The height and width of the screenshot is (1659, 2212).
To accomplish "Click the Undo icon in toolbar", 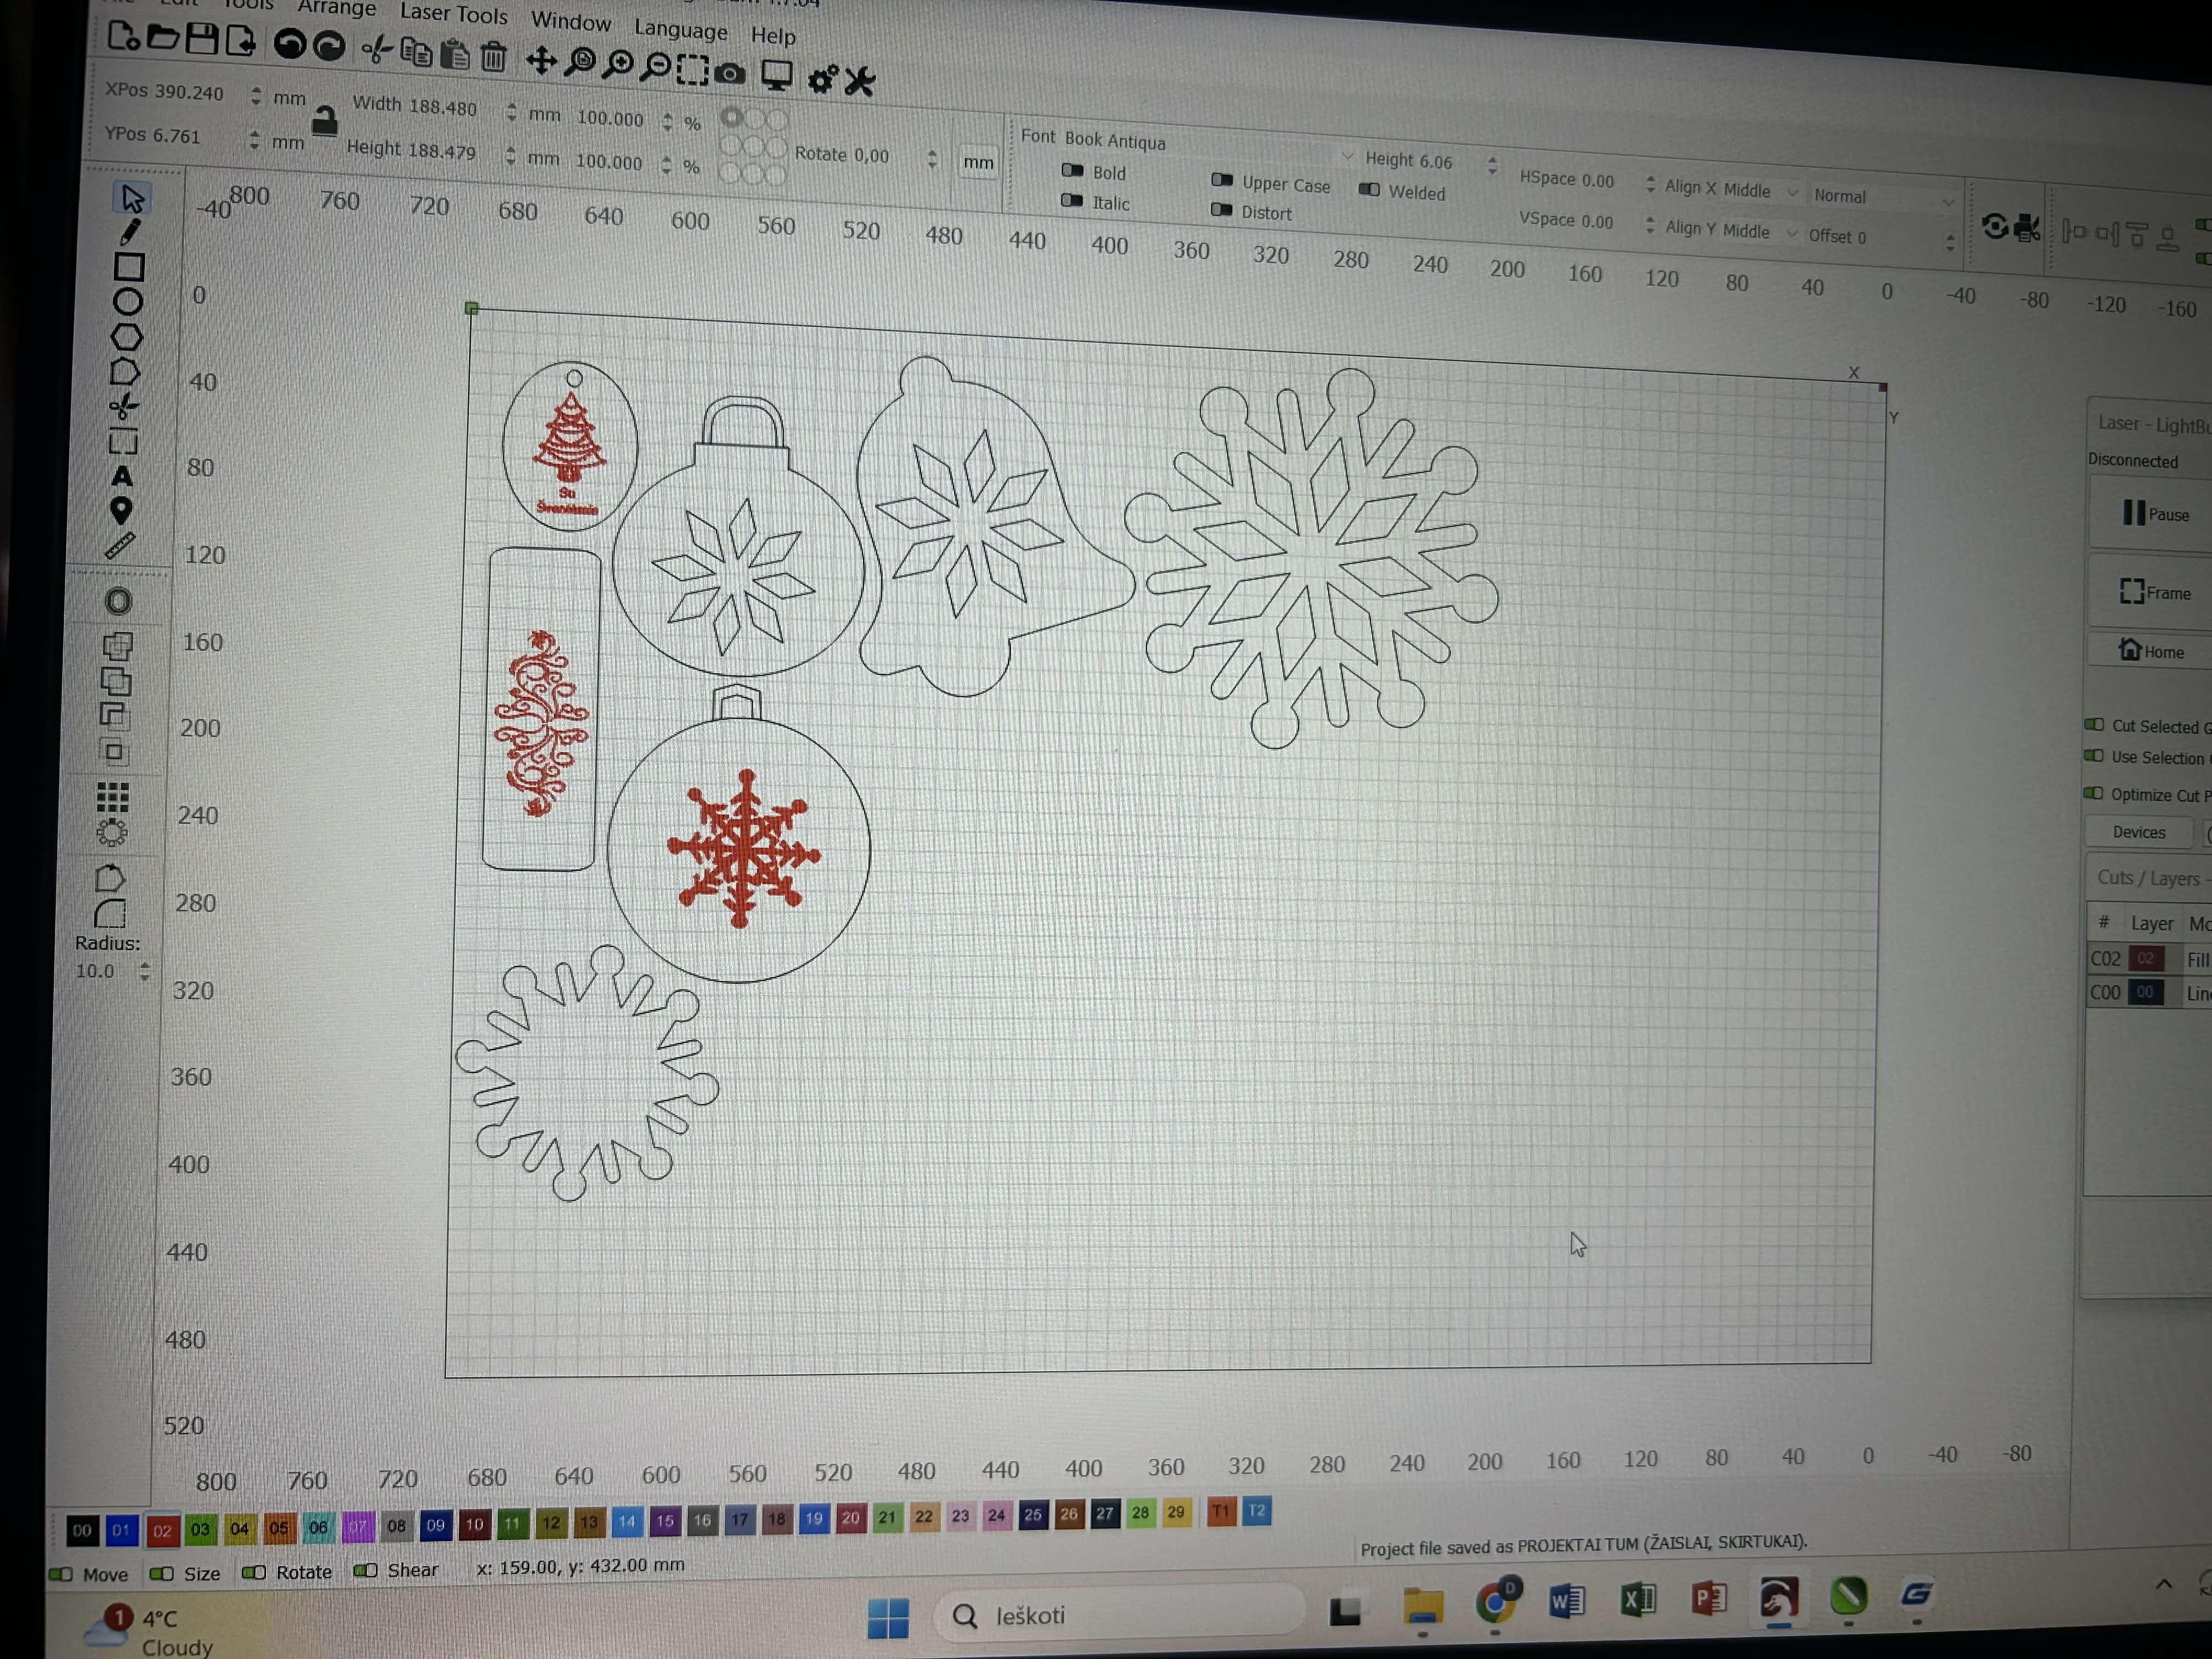I will [290, 44].
